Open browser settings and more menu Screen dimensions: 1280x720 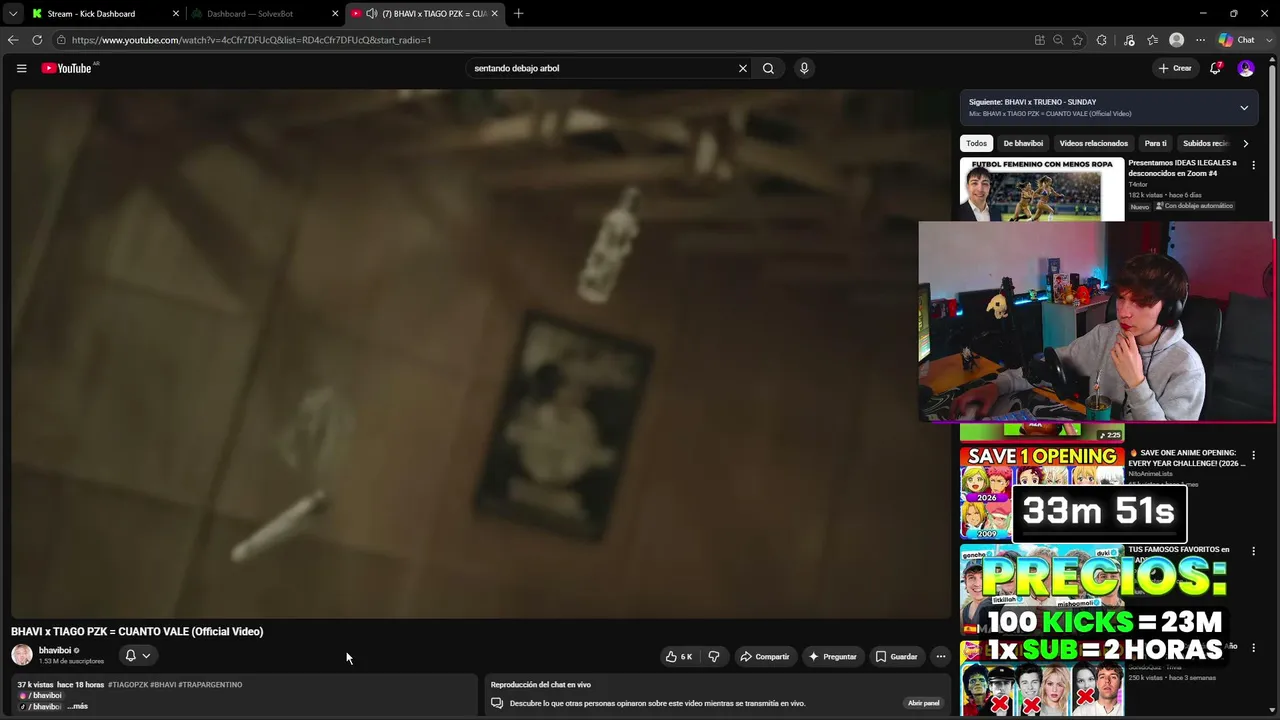point(1201,40)
